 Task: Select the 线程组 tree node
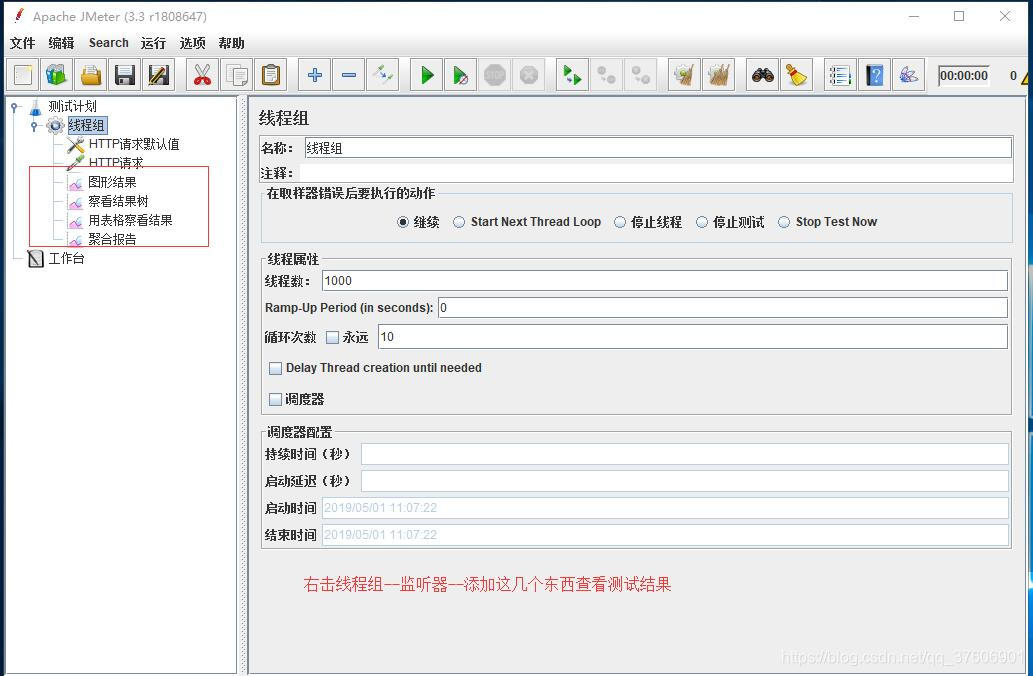(x=86, y=125)
